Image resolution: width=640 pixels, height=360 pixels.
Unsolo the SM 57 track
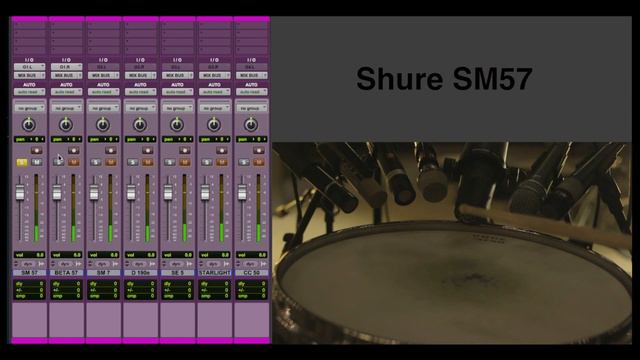[22, 162]
